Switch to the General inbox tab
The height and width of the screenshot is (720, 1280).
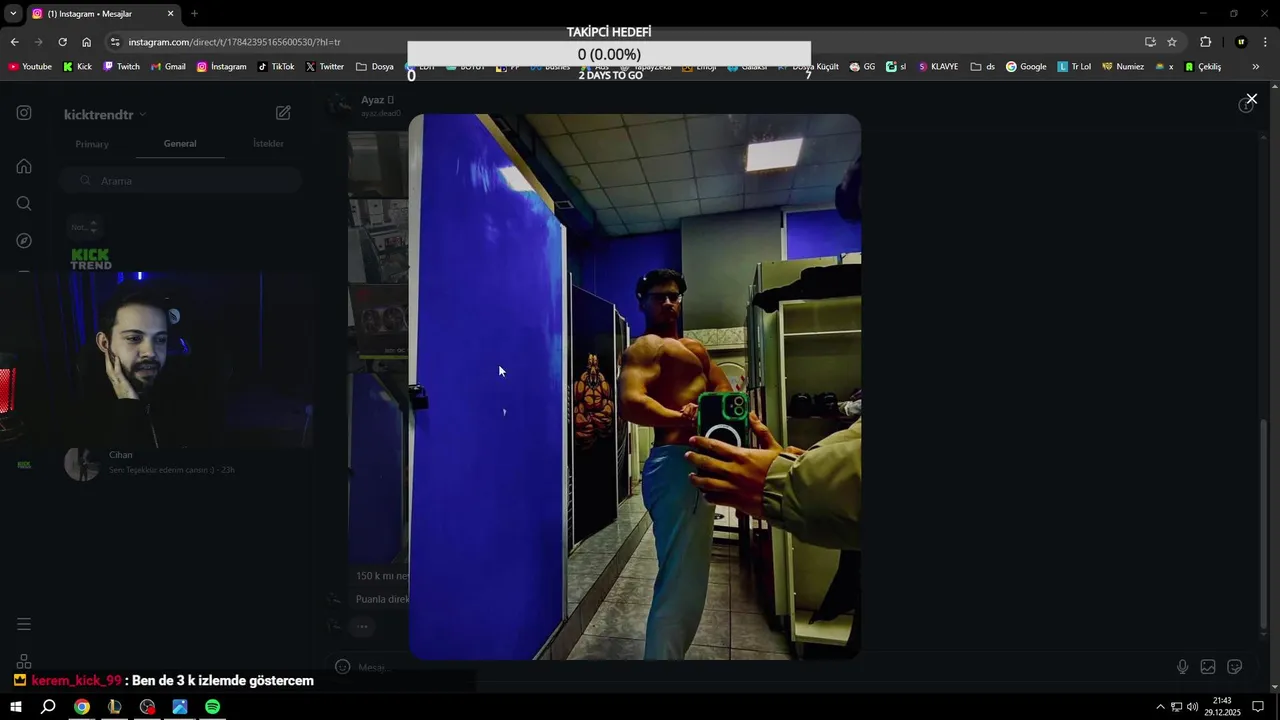click(x=180, y=143)
